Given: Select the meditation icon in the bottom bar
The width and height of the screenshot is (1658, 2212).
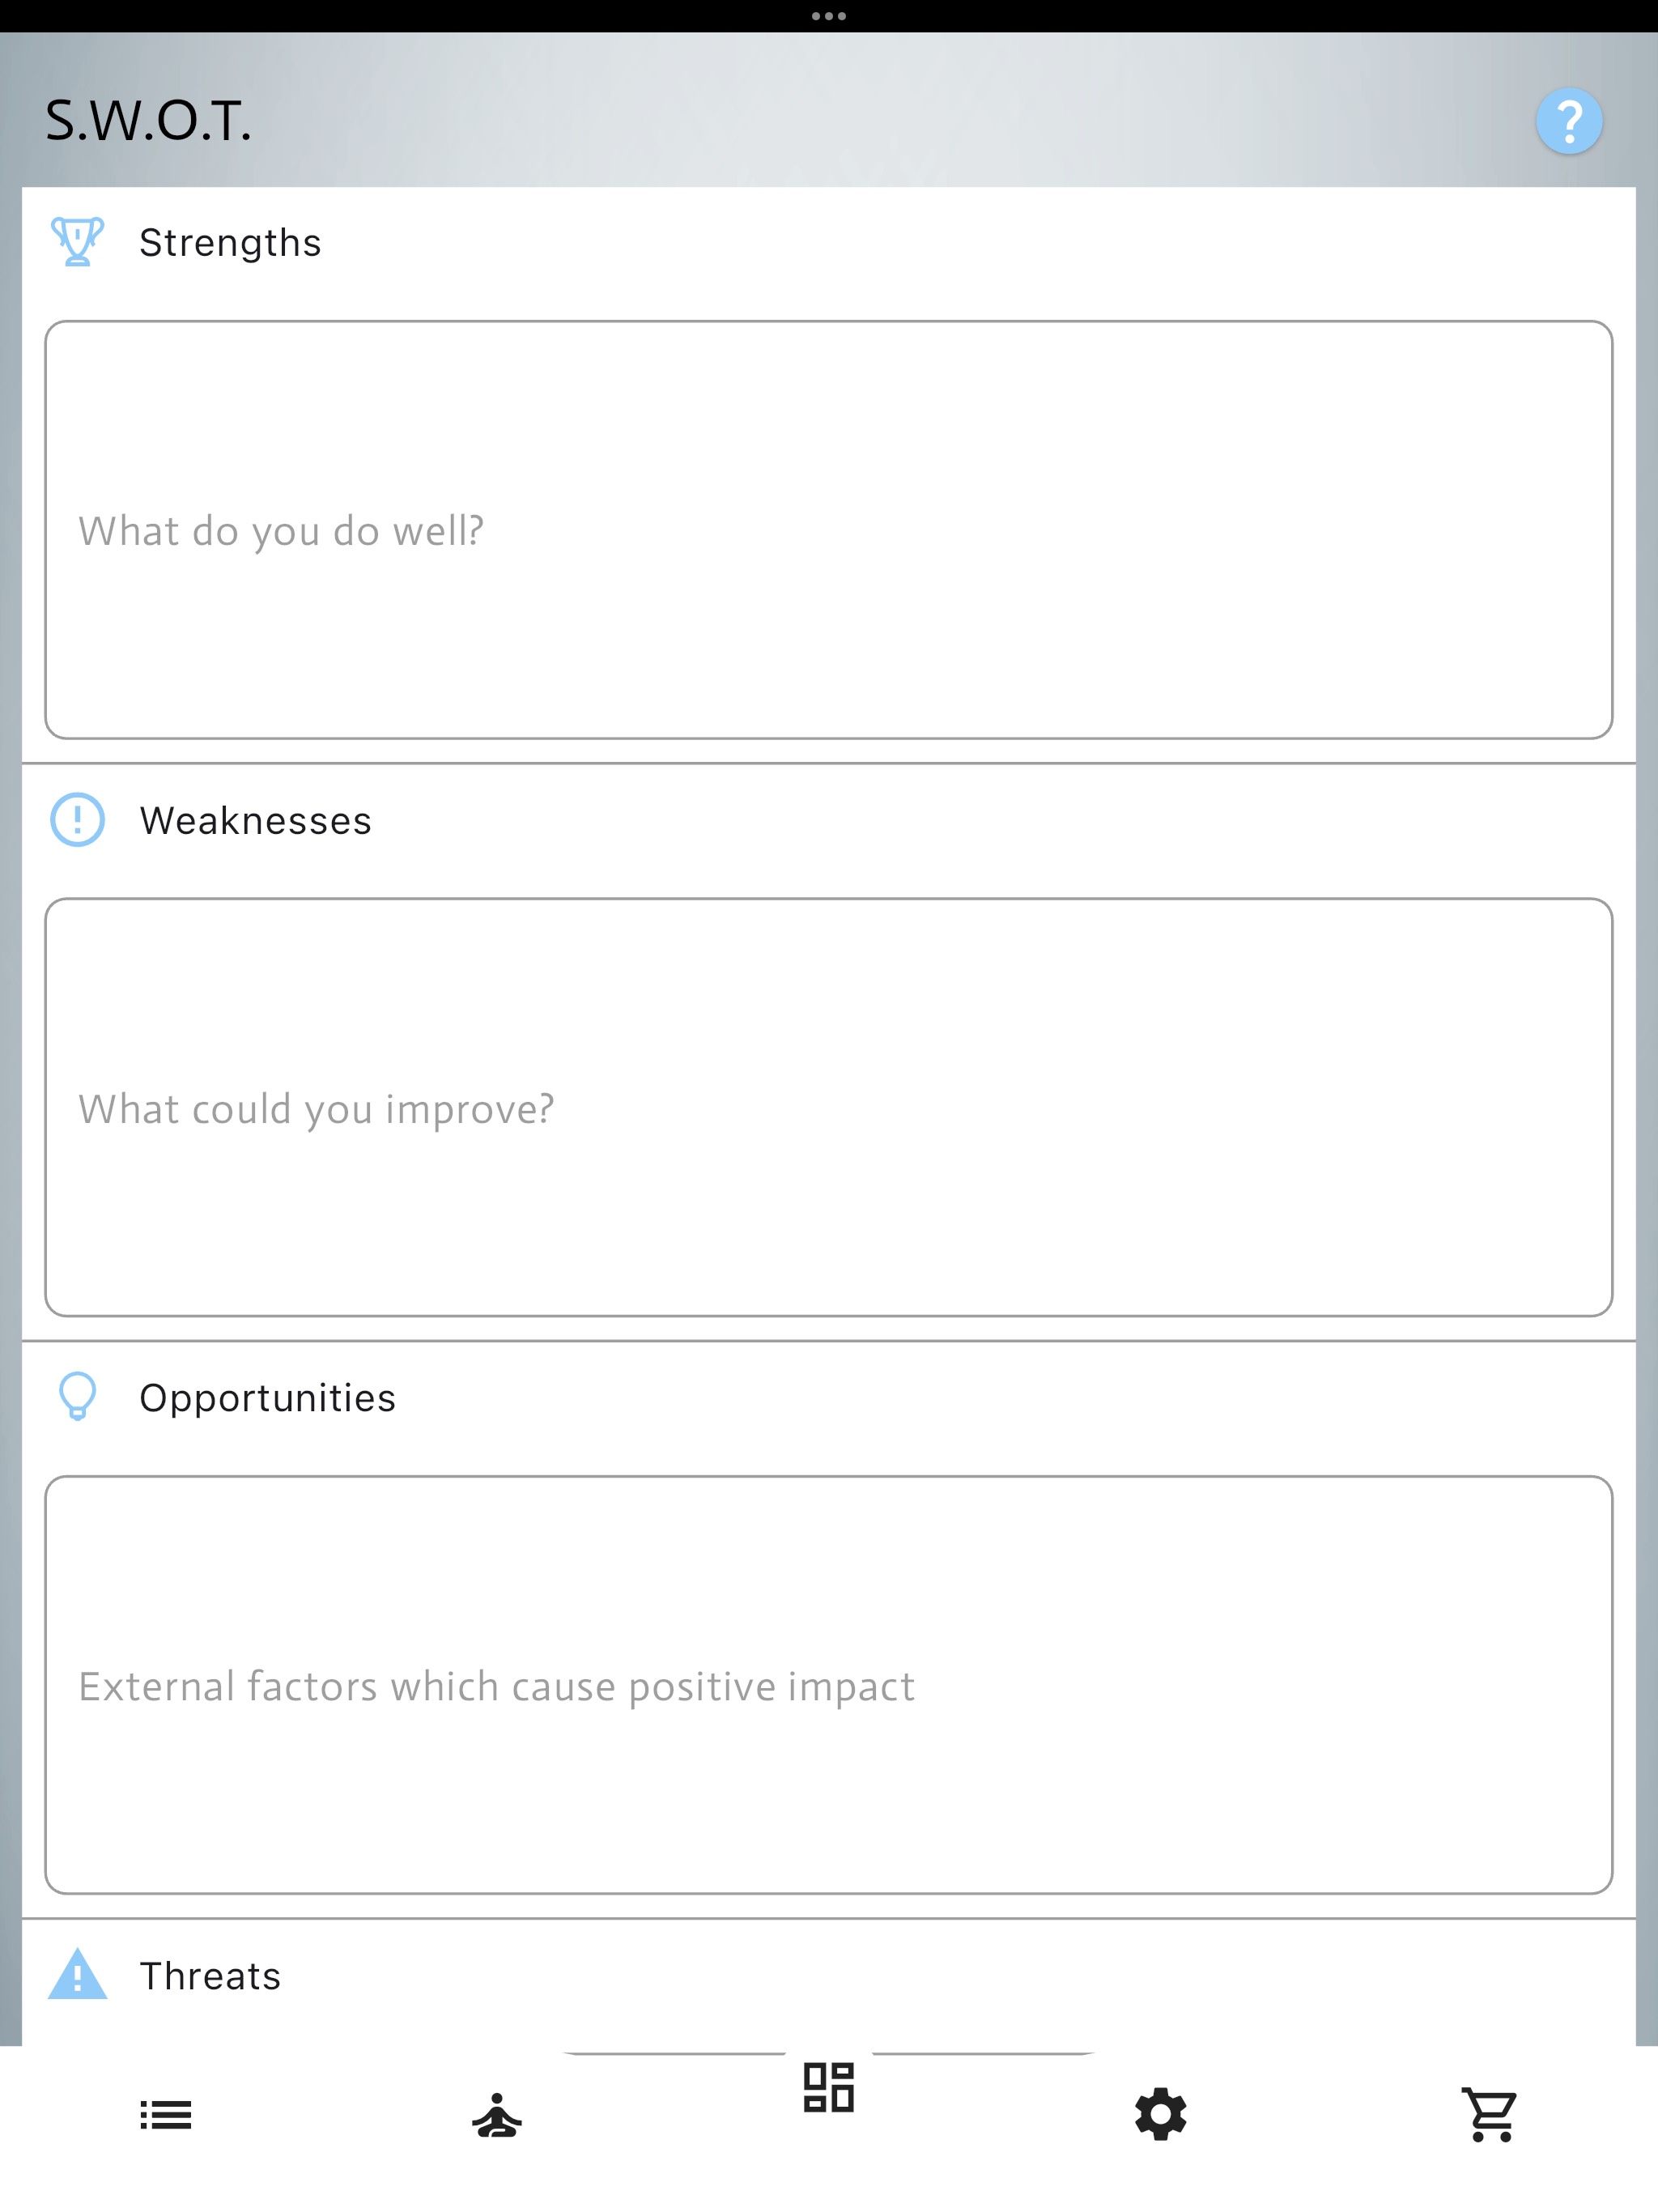Looking at the screenshot, I should (x=497, y=2115).
